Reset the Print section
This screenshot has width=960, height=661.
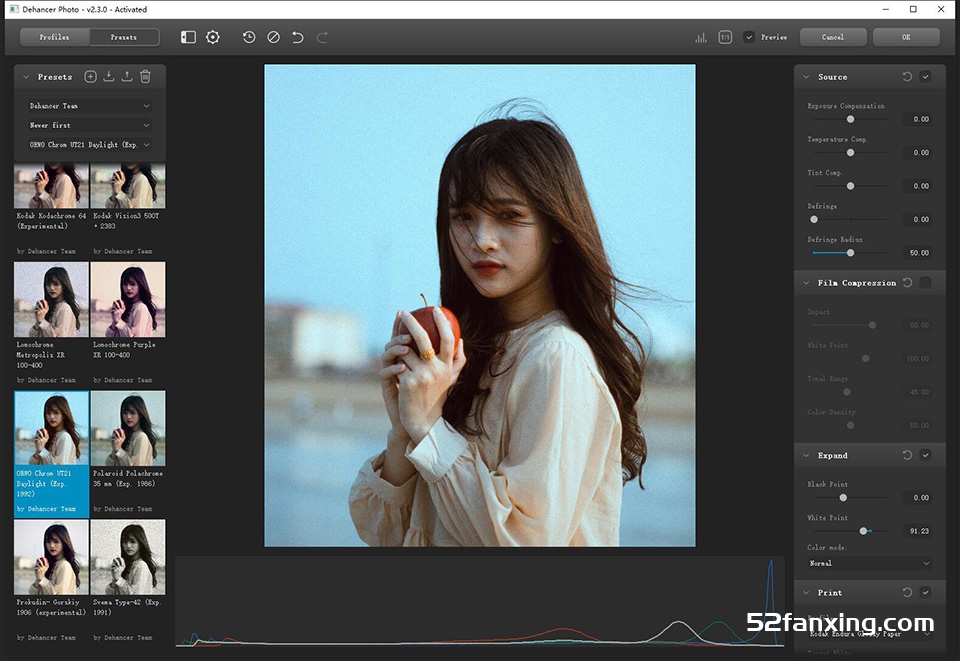(x=907, y=592)
